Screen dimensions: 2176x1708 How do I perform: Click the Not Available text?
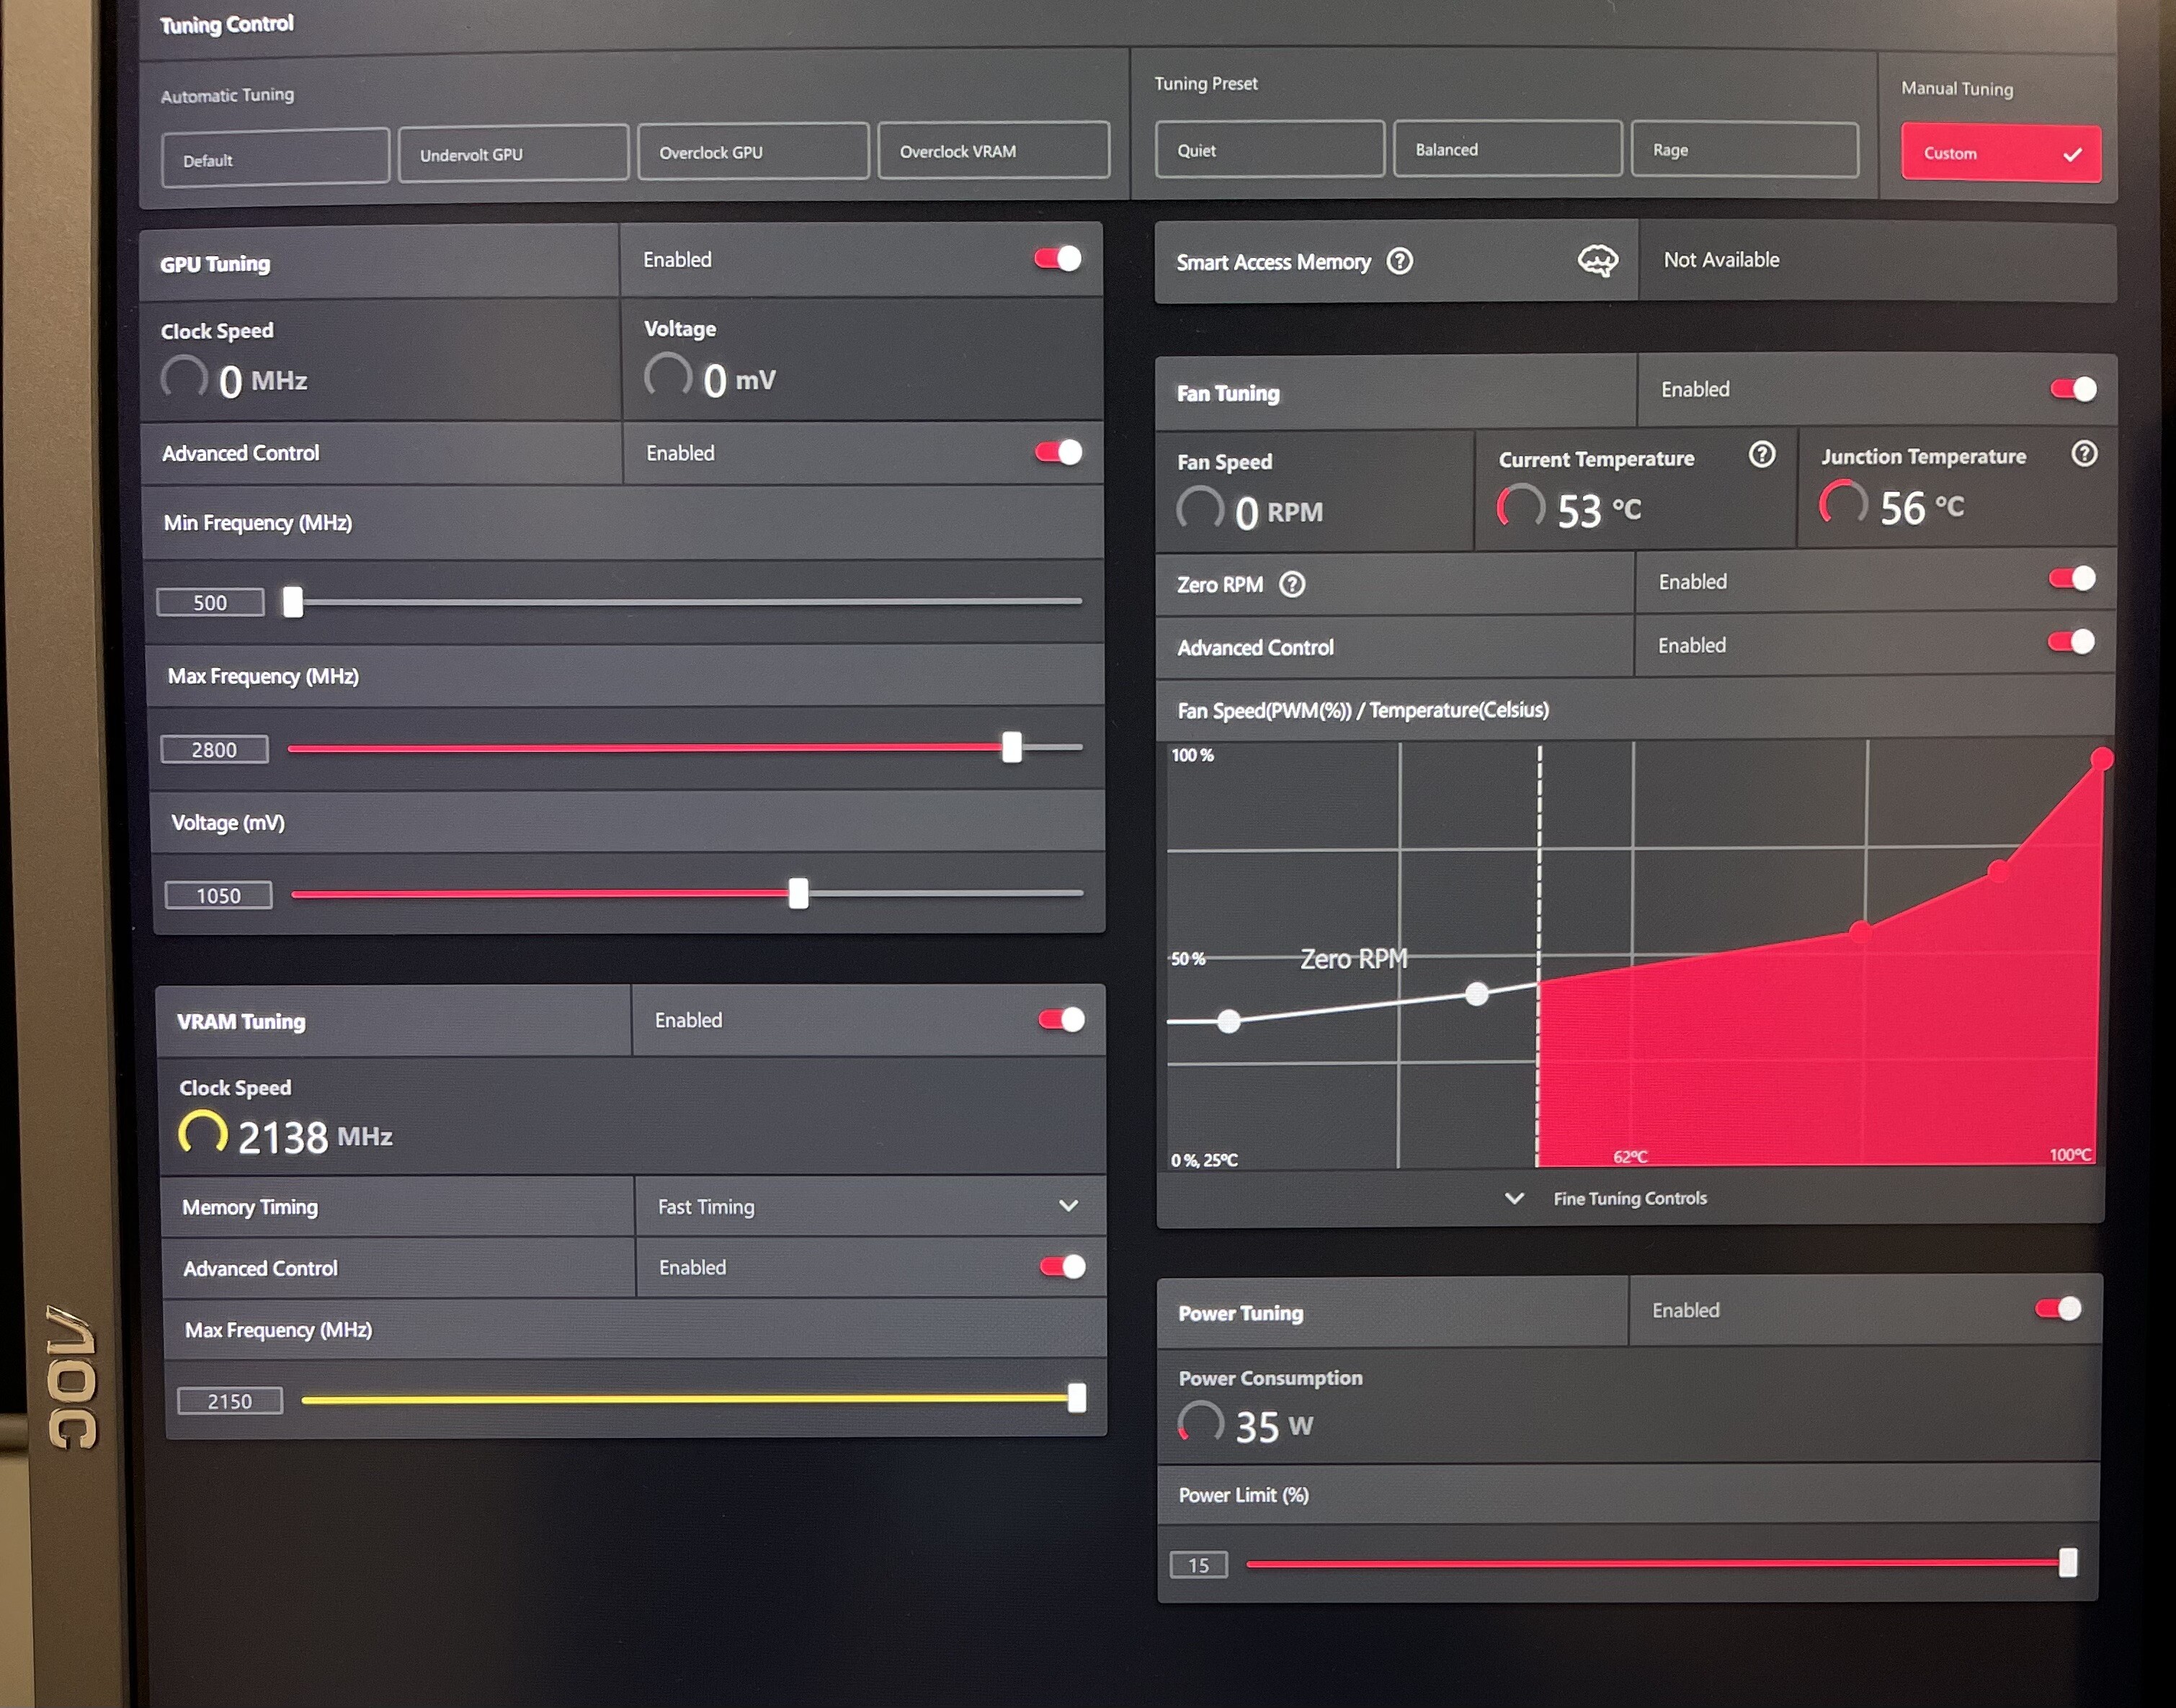coord(1721,260)
